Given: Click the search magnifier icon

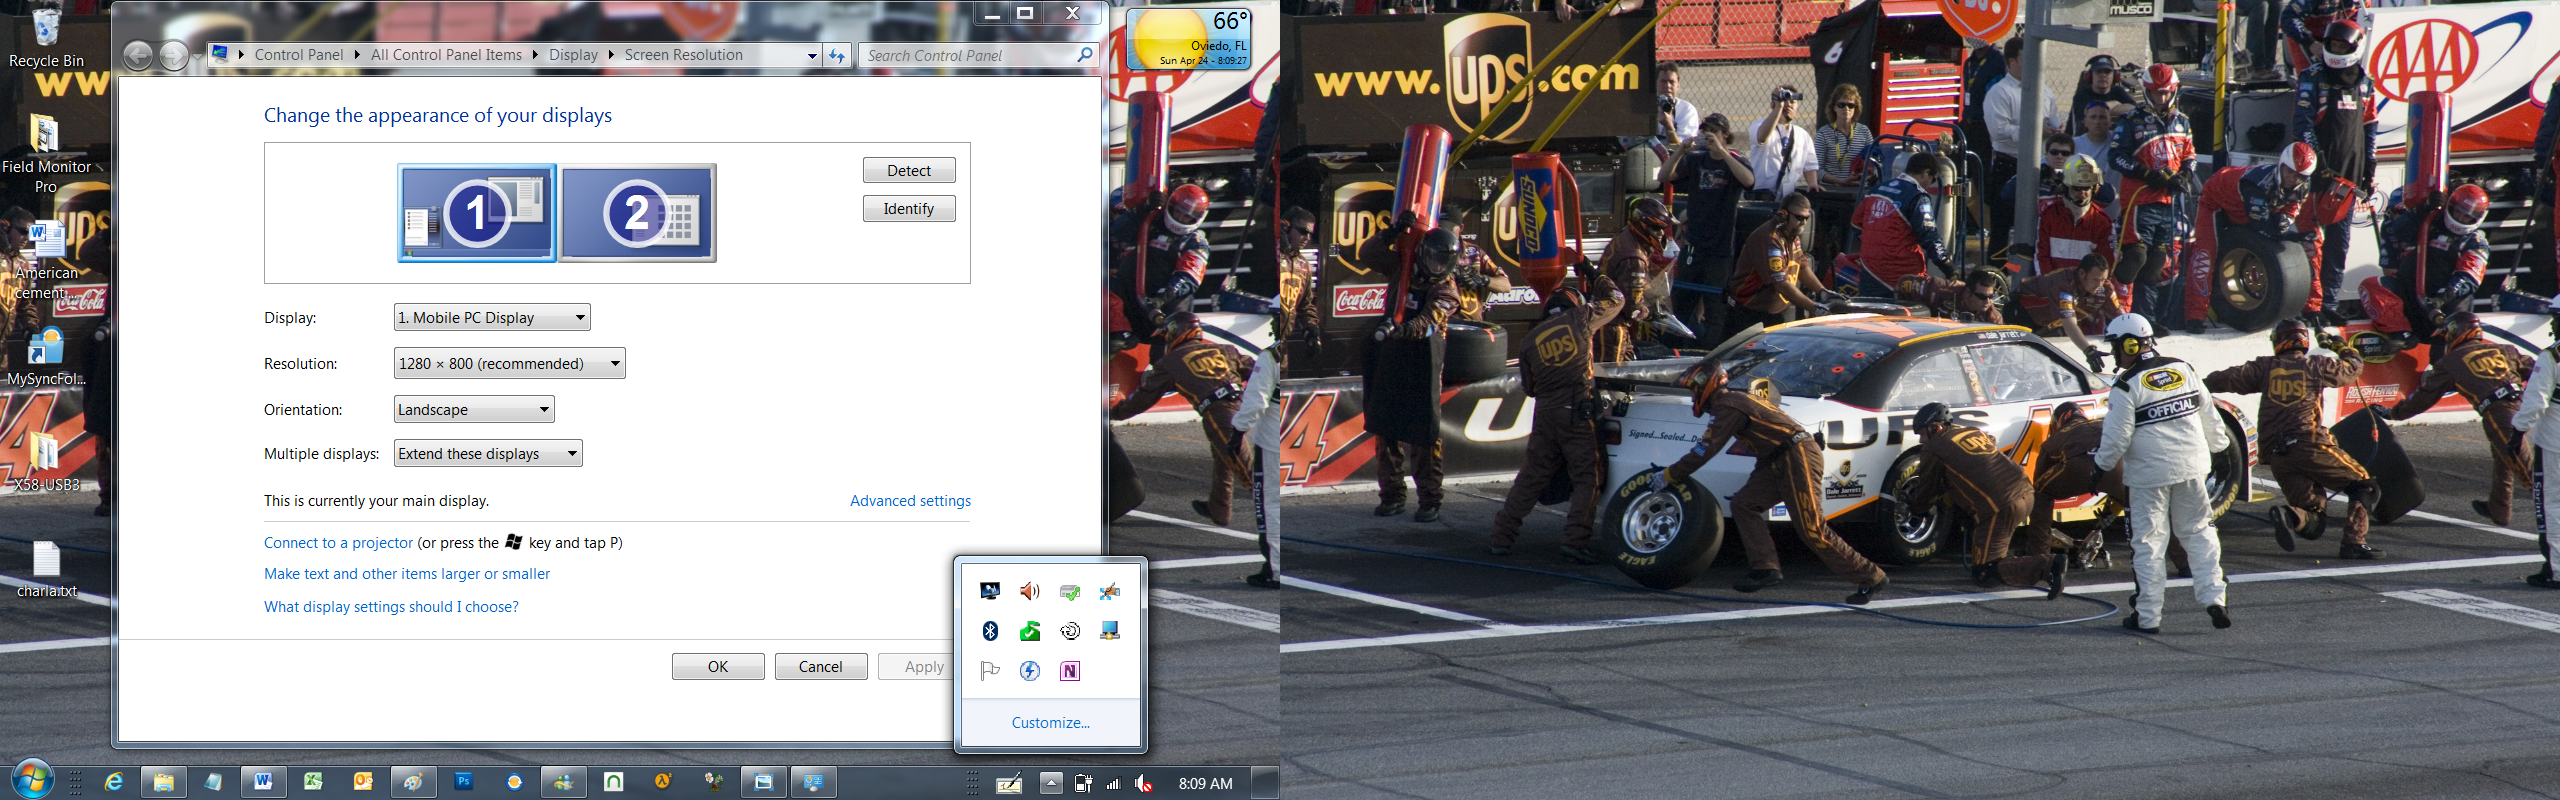Looking at the screenshot, I should [x=1085, y=55].
